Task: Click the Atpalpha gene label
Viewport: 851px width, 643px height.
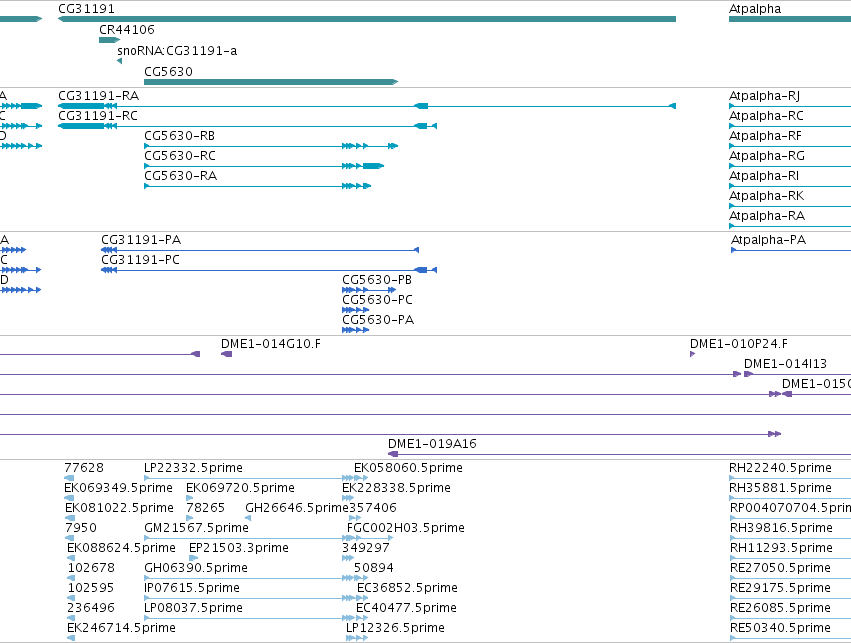Action: 755,9
